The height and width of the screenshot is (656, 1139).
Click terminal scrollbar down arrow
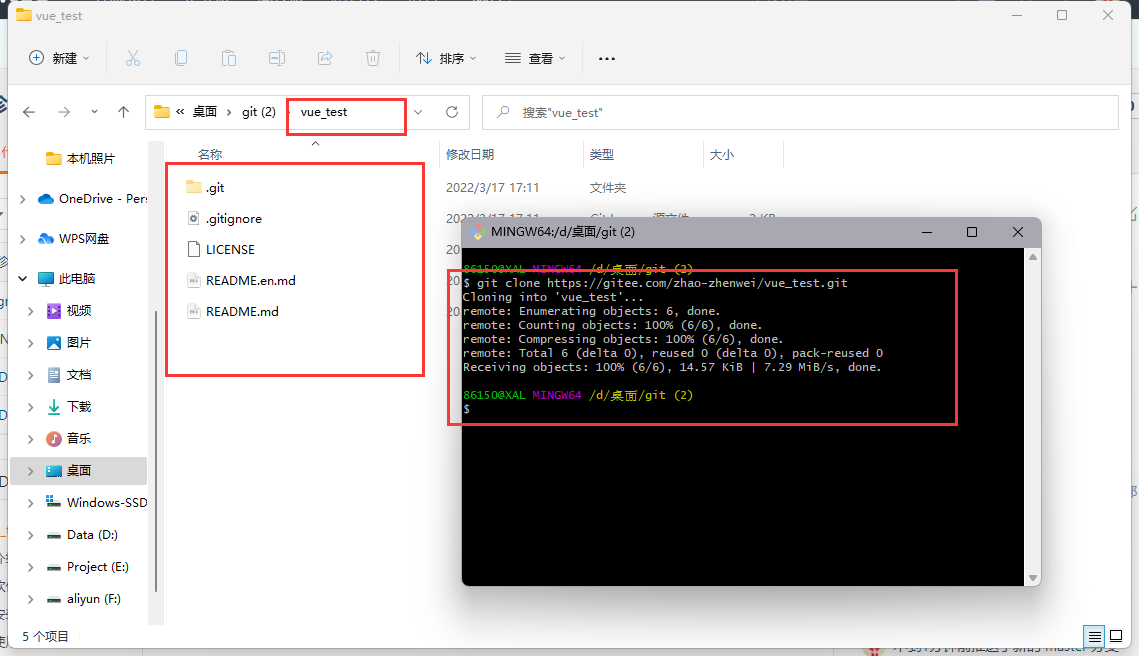[1032, 578]
